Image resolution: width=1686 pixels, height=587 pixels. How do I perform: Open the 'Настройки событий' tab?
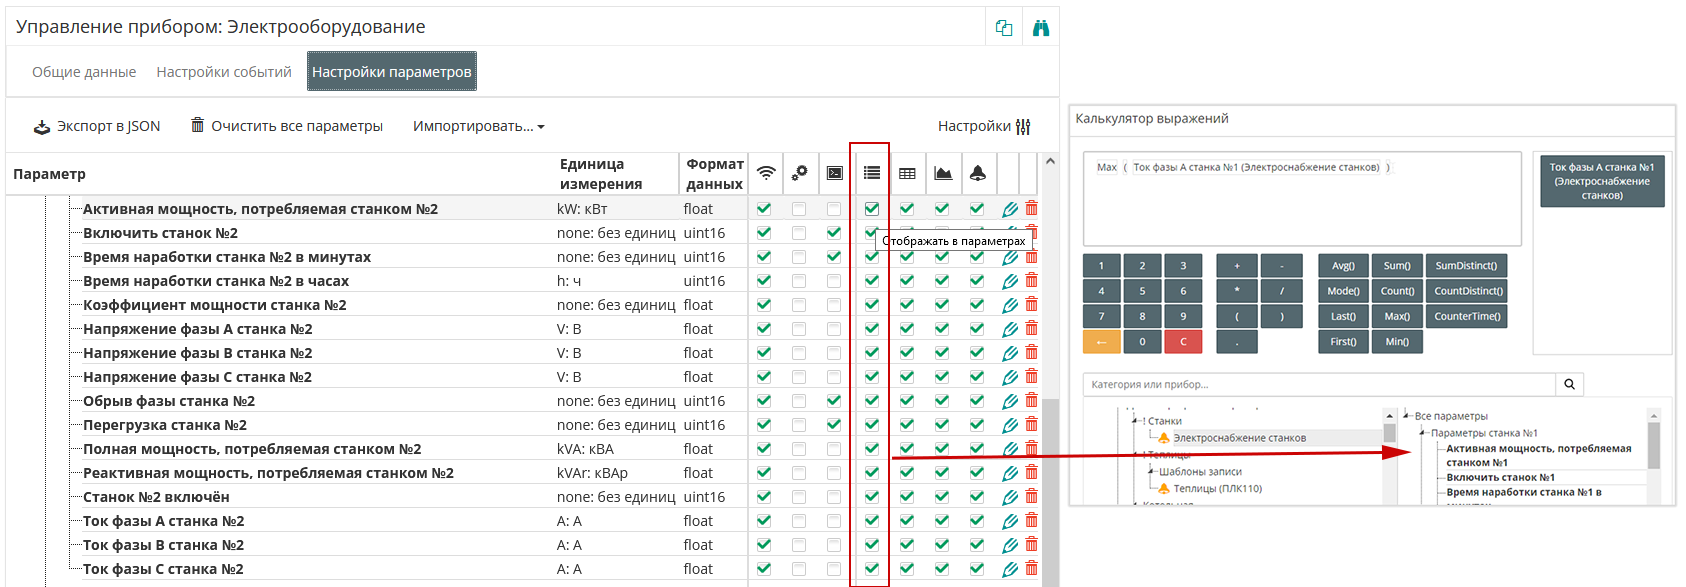[224, 72]
